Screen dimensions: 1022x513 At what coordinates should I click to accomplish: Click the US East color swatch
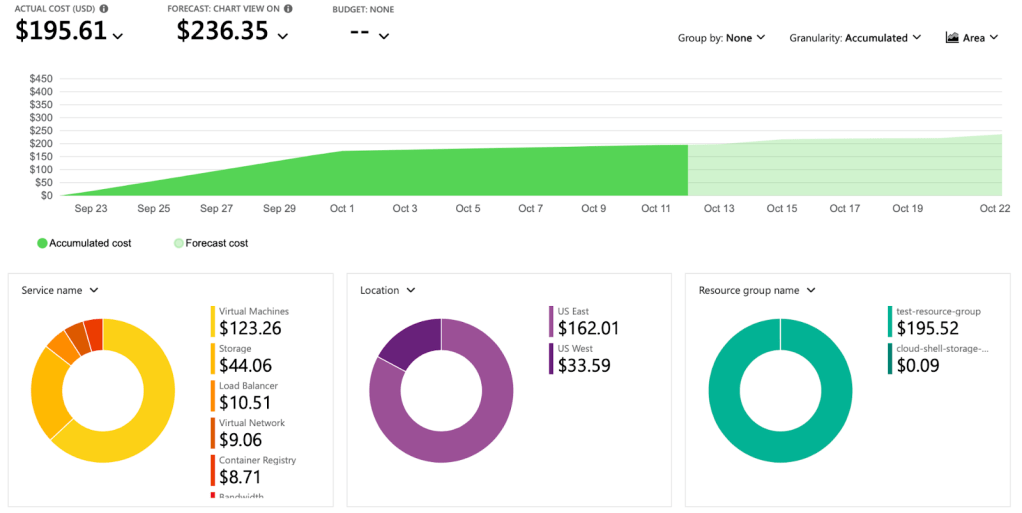click(551, 322)
